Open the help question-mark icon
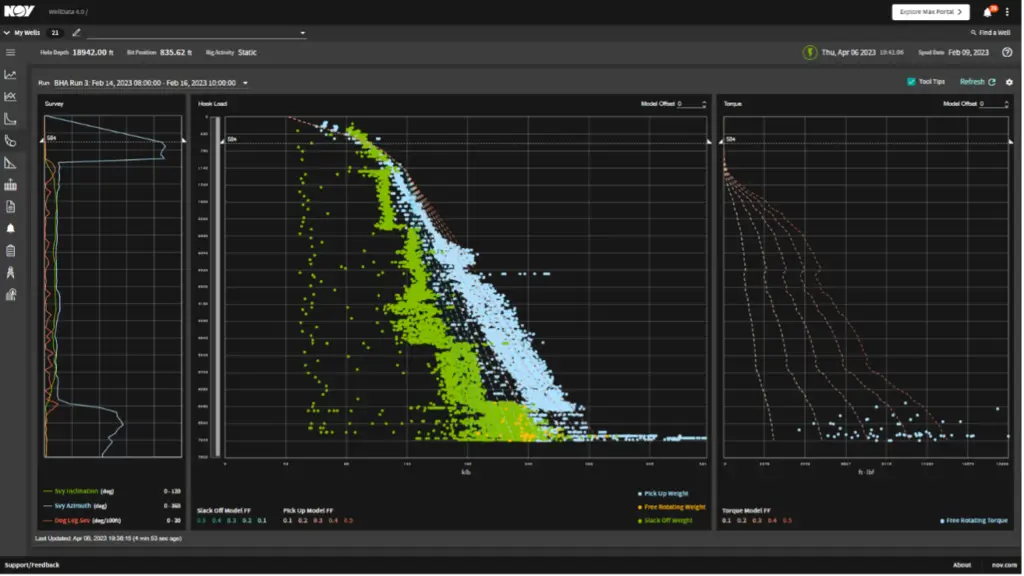The width and height of the screenshot is (1024, 576). tap(1008, 52)
